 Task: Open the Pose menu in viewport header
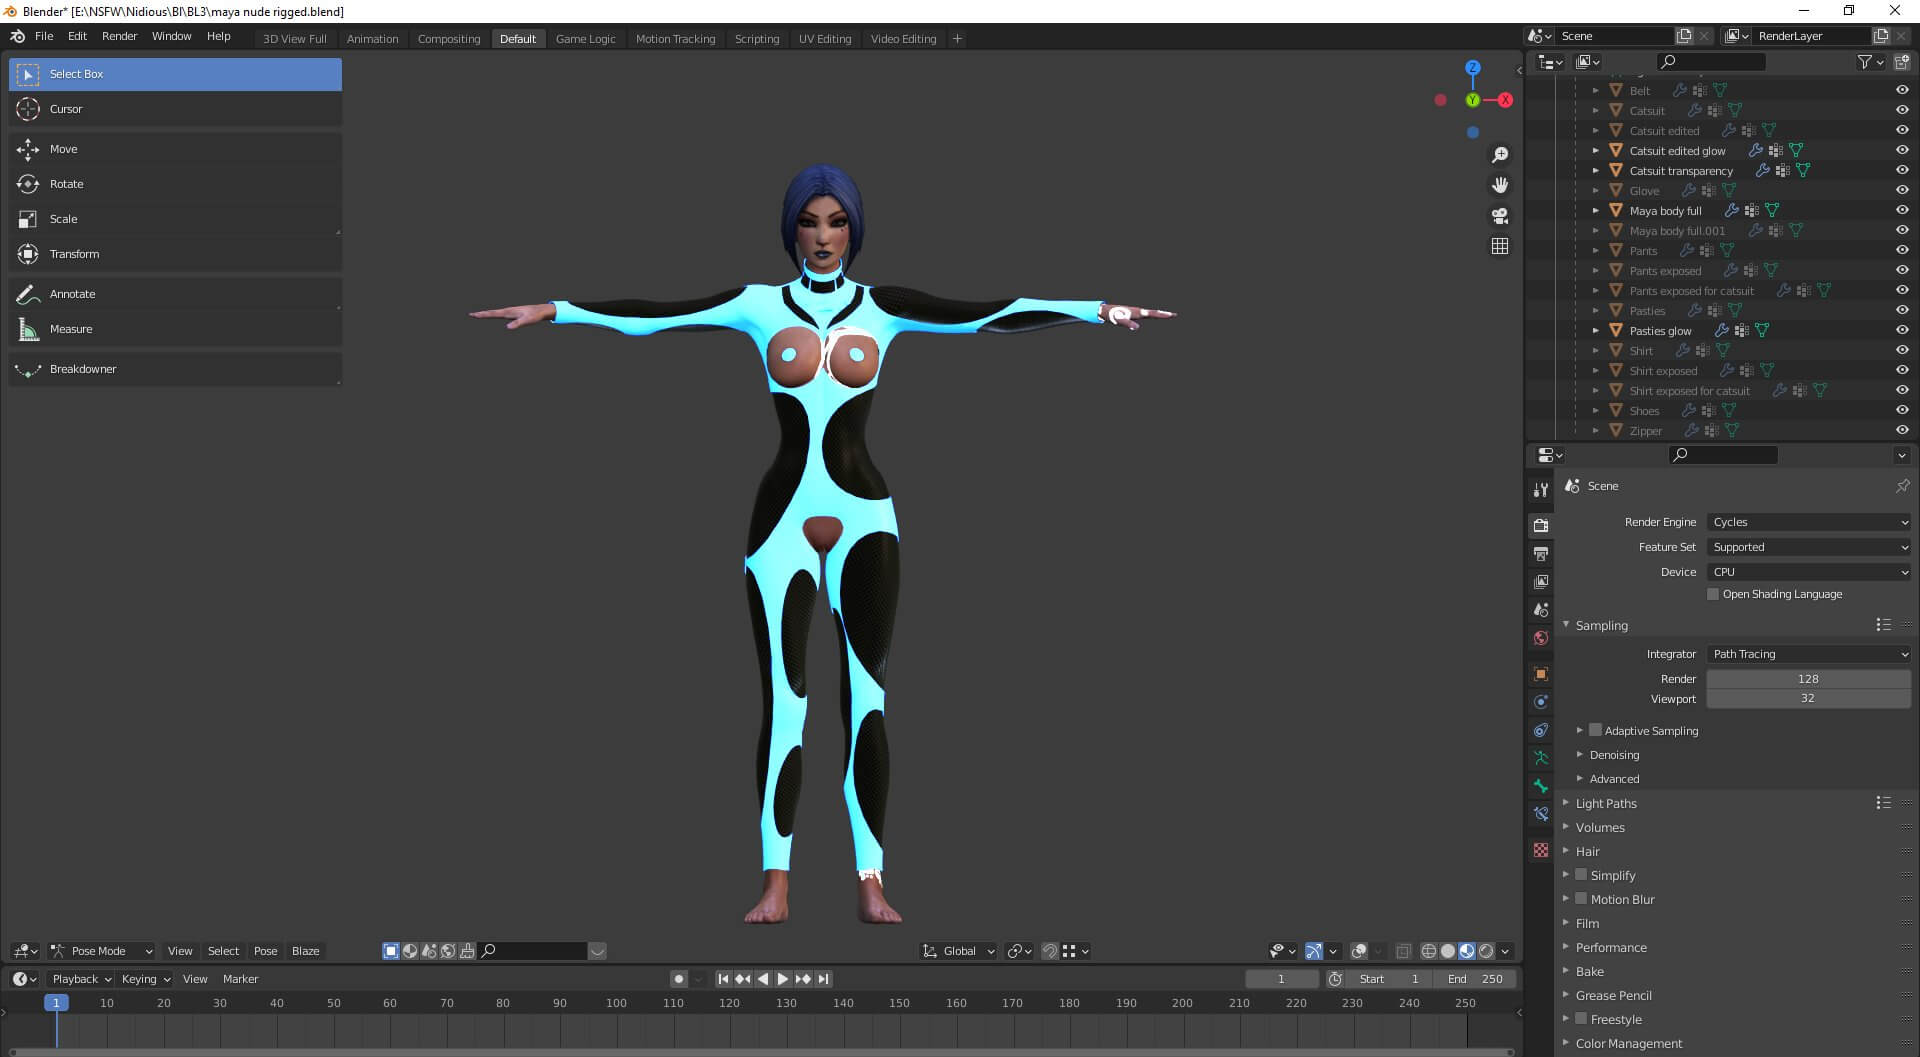(265, 951)
